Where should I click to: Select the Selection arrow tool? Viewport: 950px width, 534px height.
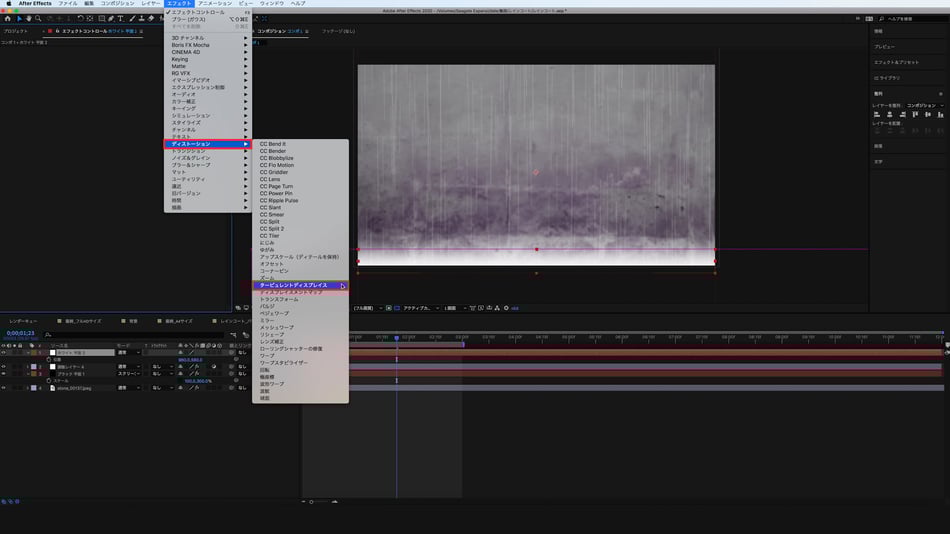(19, 18)
